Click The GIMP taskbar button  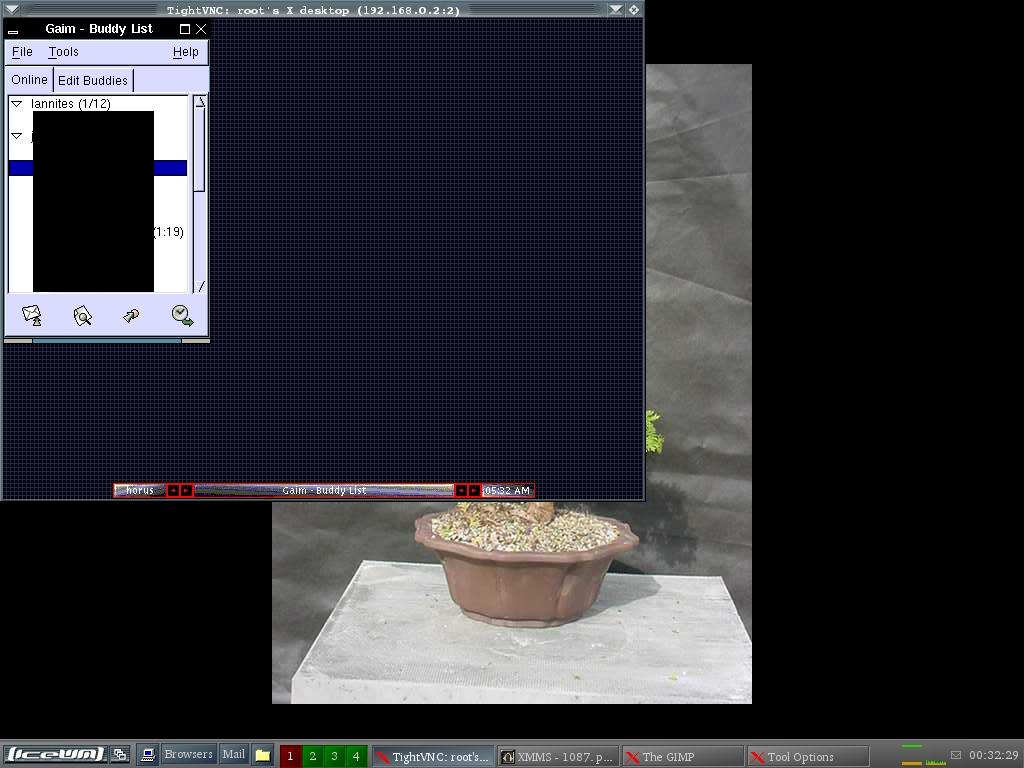tap(682, 757)
